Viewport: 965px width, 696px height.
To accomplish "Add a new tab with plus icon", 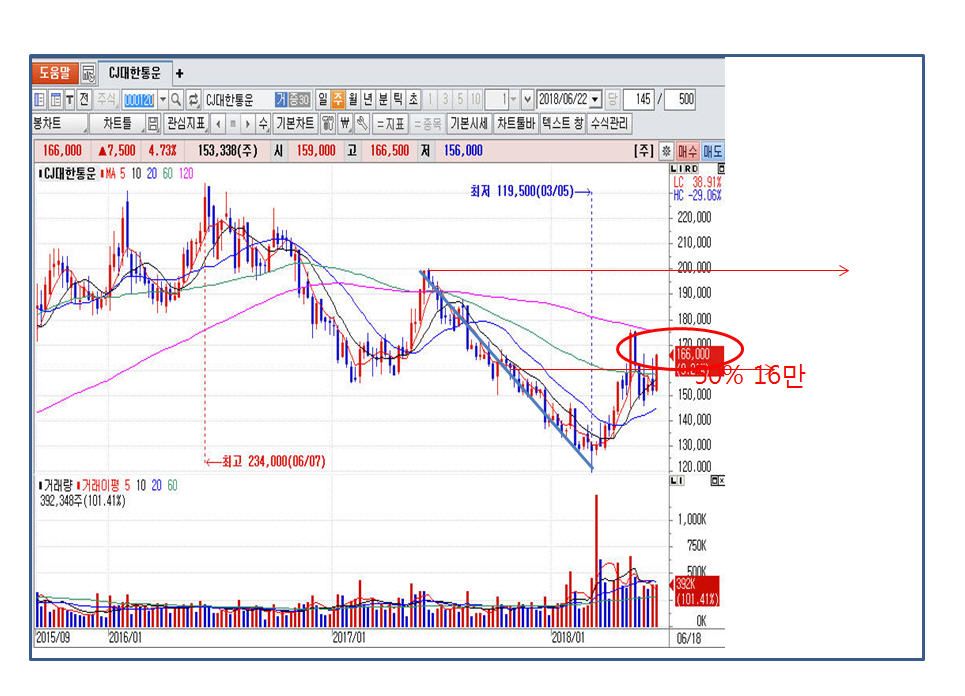I will (x=180, y=73).
